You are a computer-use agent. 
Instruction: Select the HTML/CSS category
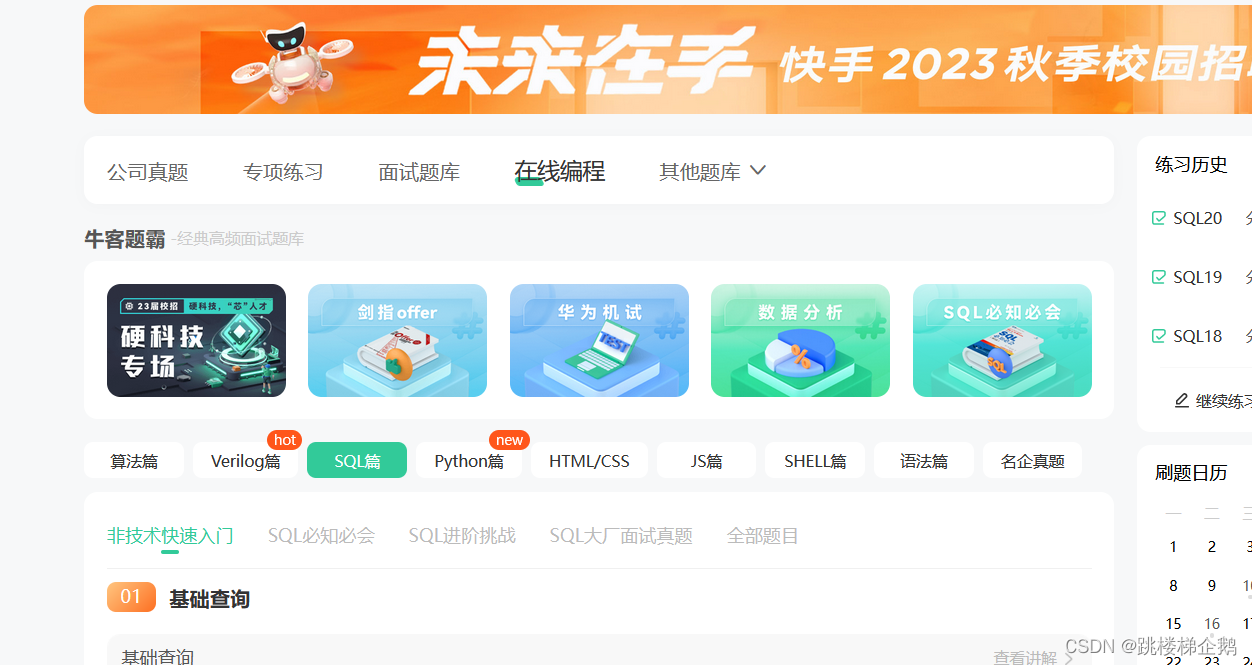[x=589, y=461]
